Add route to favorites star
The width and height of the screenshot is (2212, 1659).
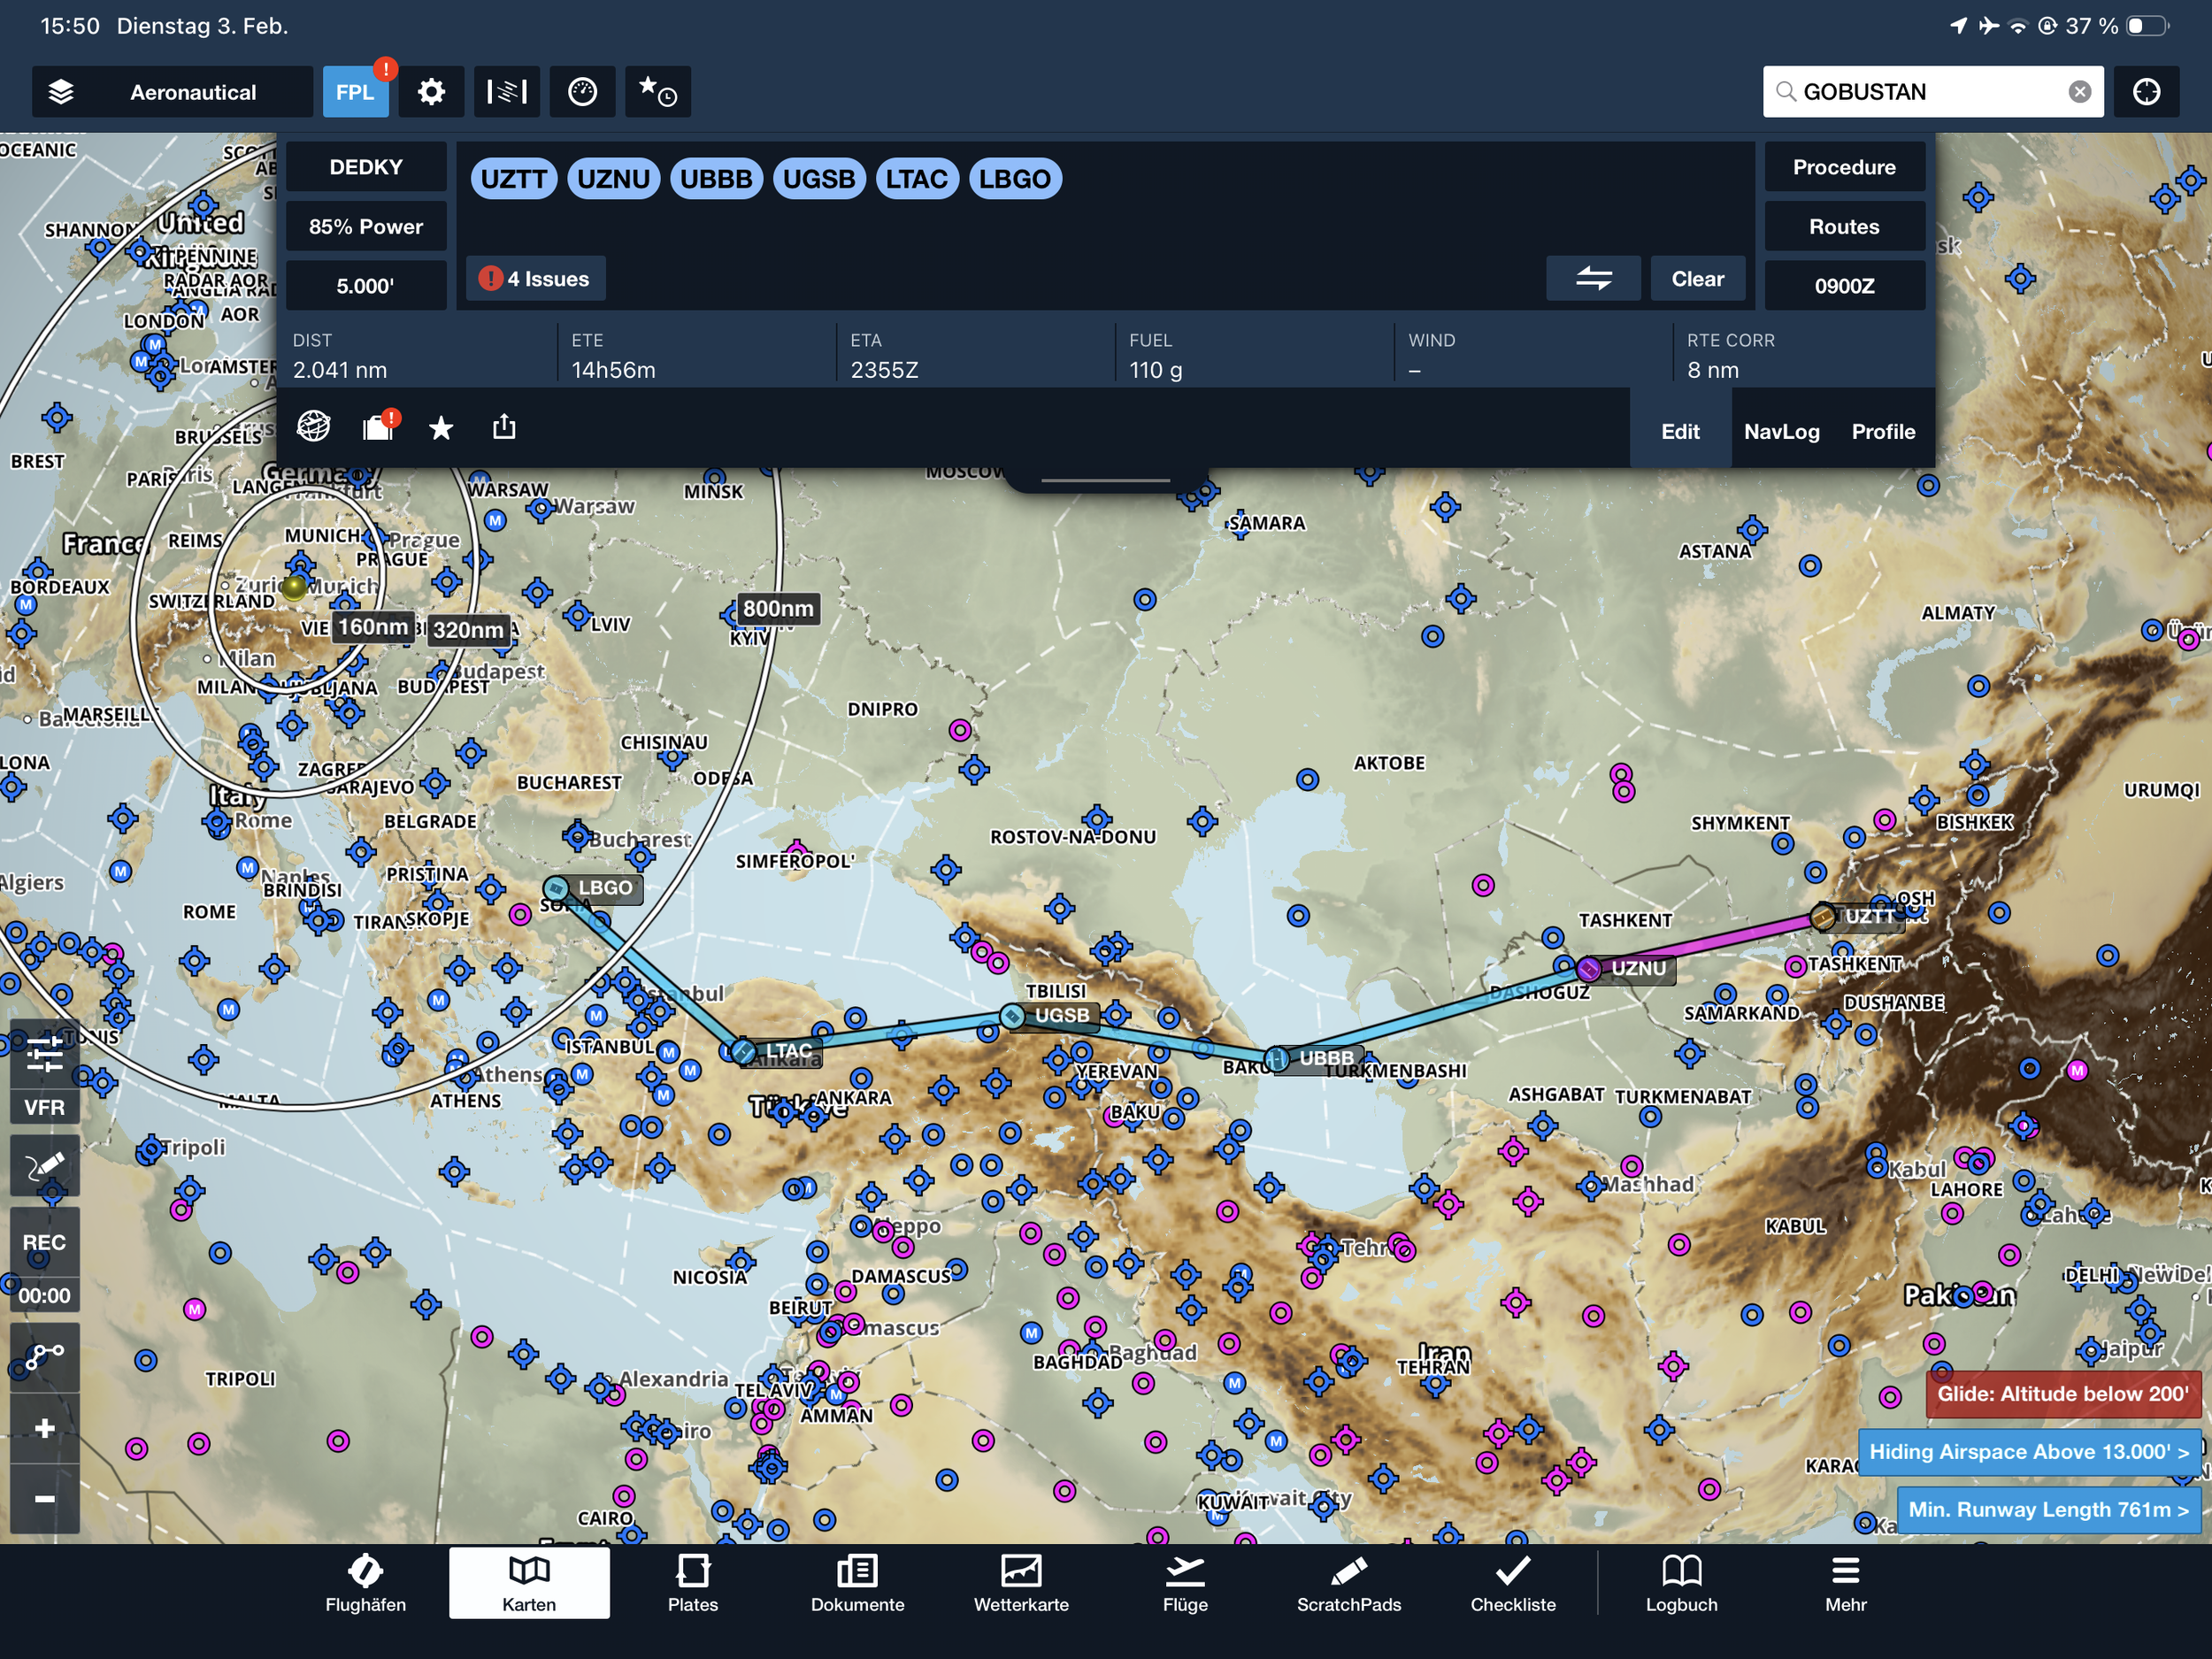[x=441, y=429]
